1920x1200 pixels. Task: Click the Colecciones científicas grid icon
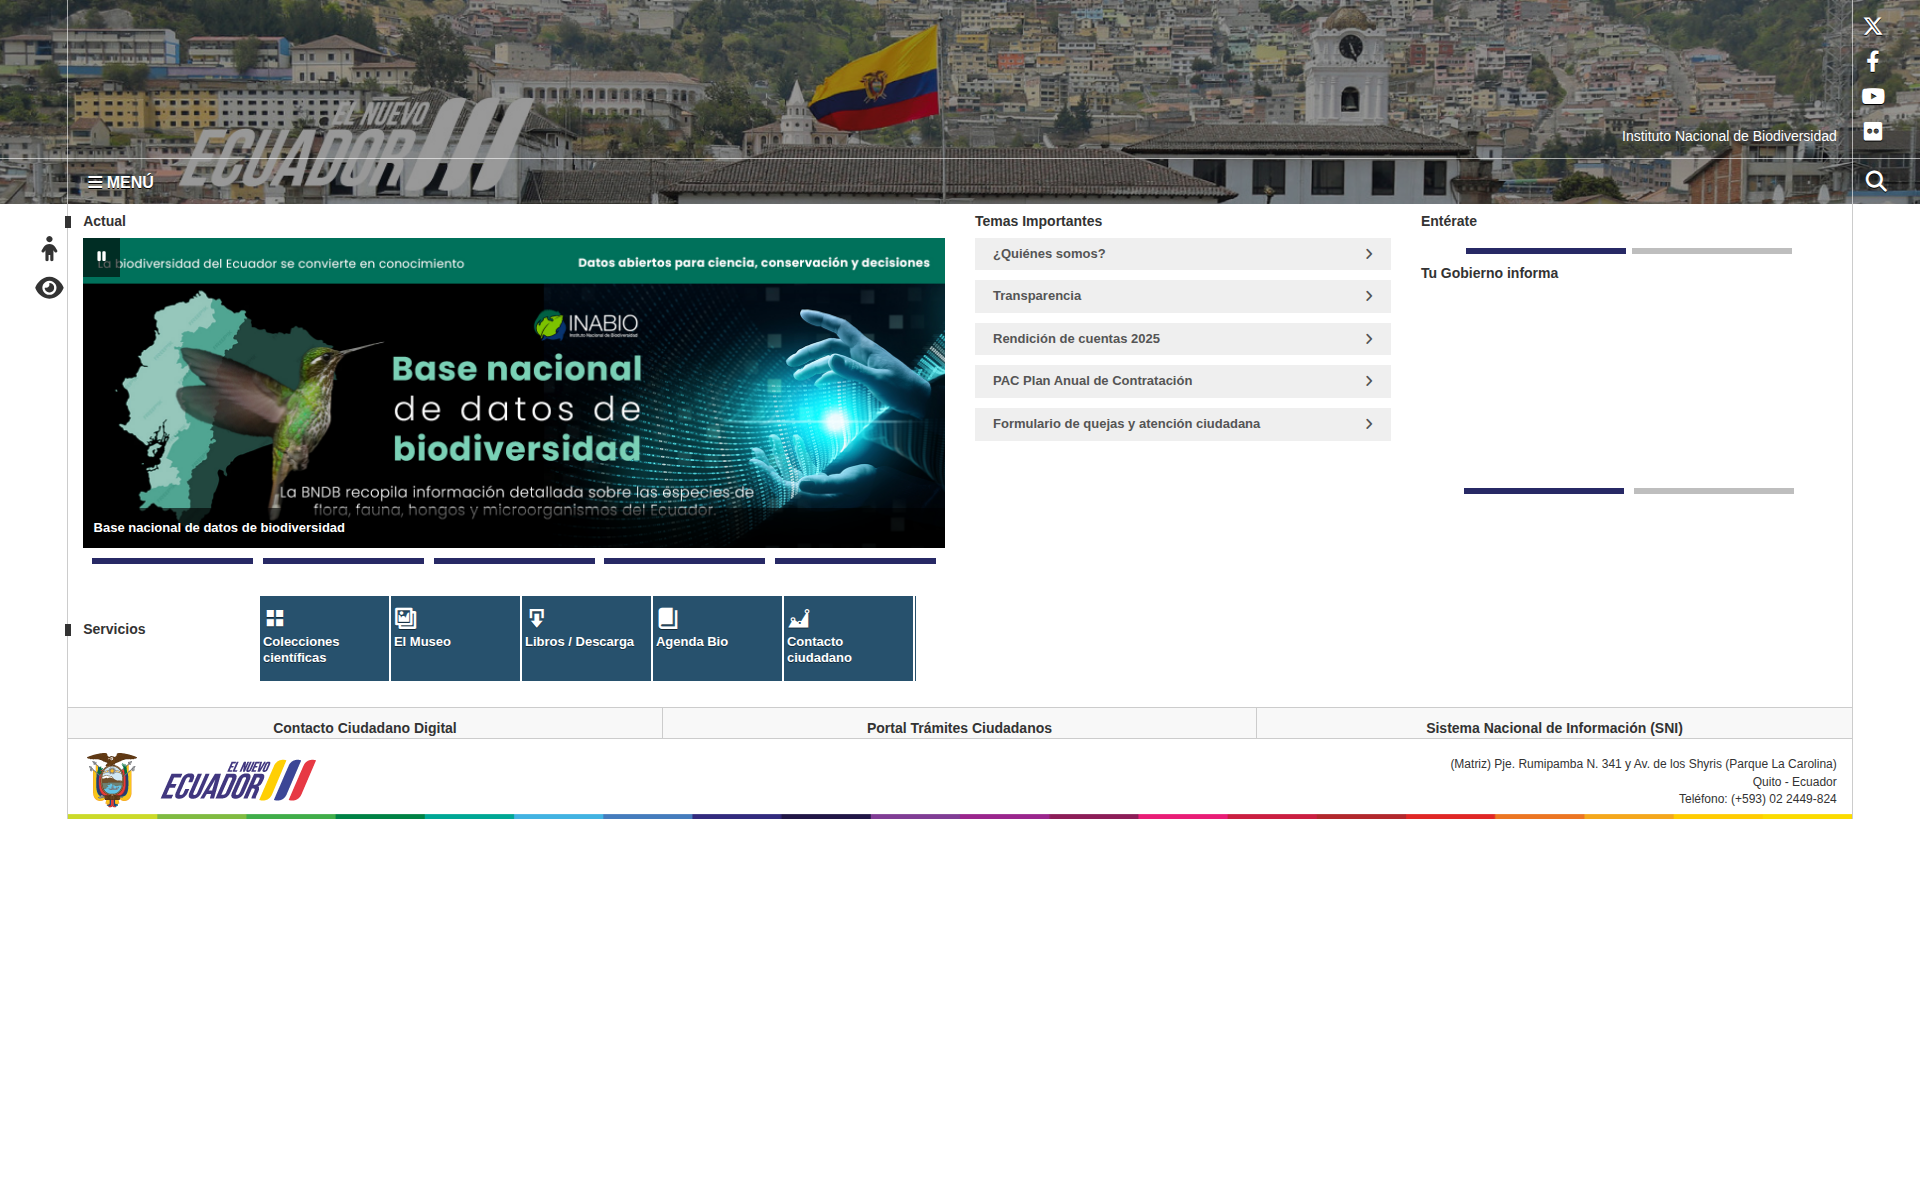(x=275, y=618)
